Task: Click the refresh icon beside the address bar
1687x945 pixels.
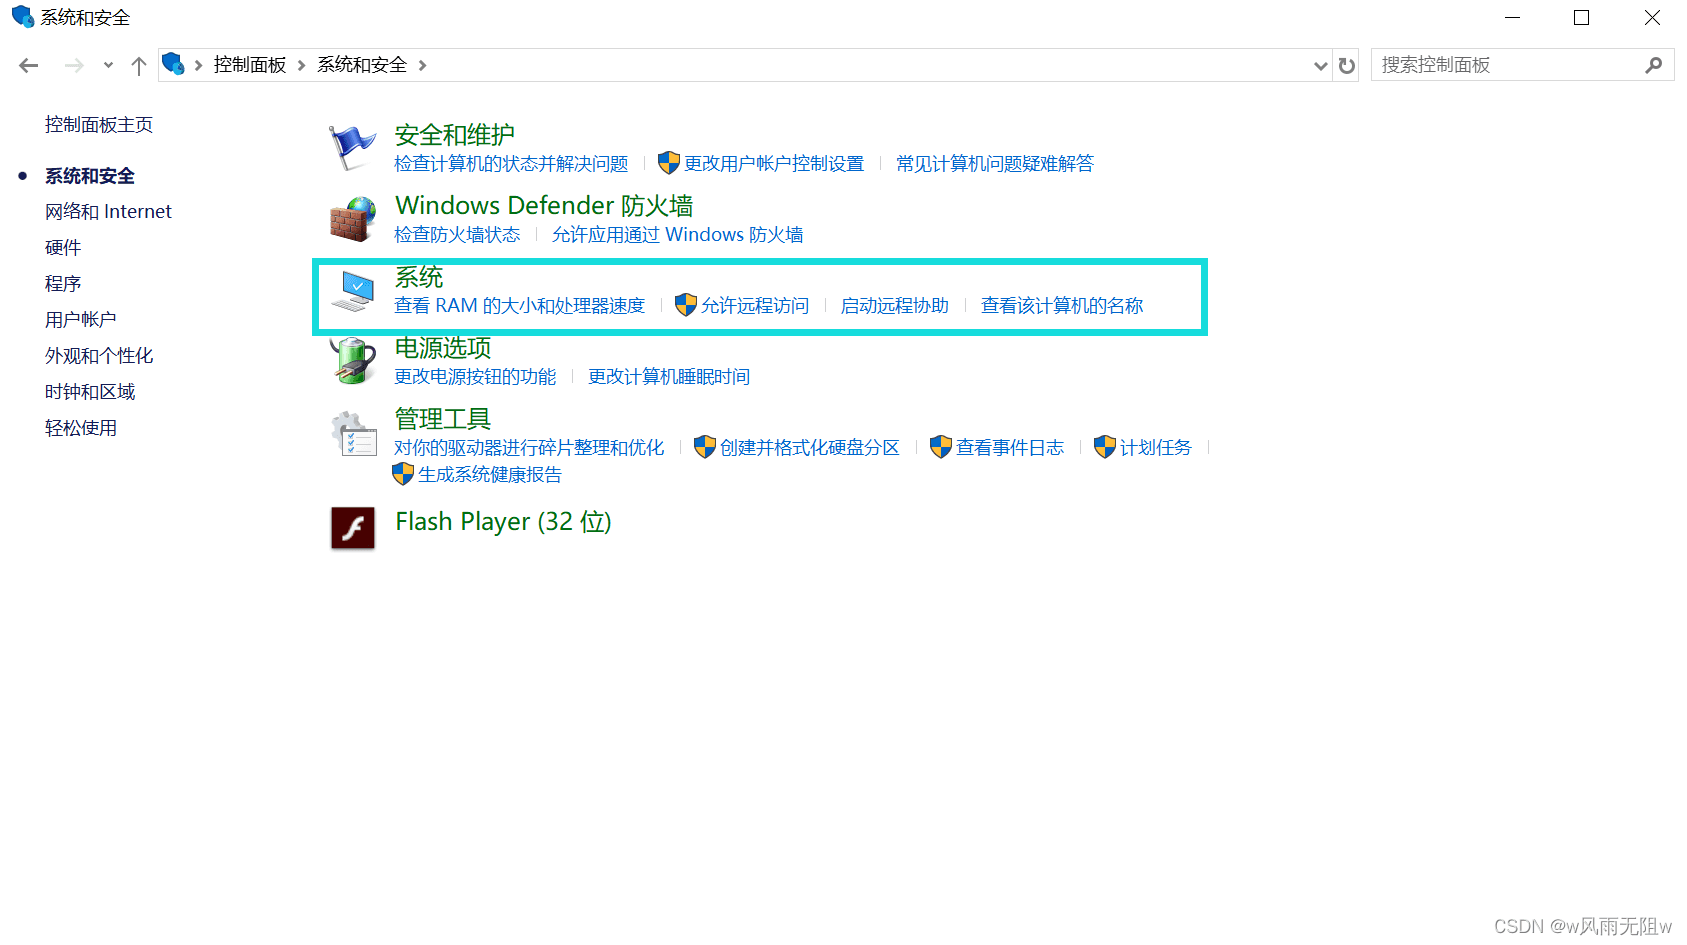Action: pyautogui.click(x=1347, y=66)
